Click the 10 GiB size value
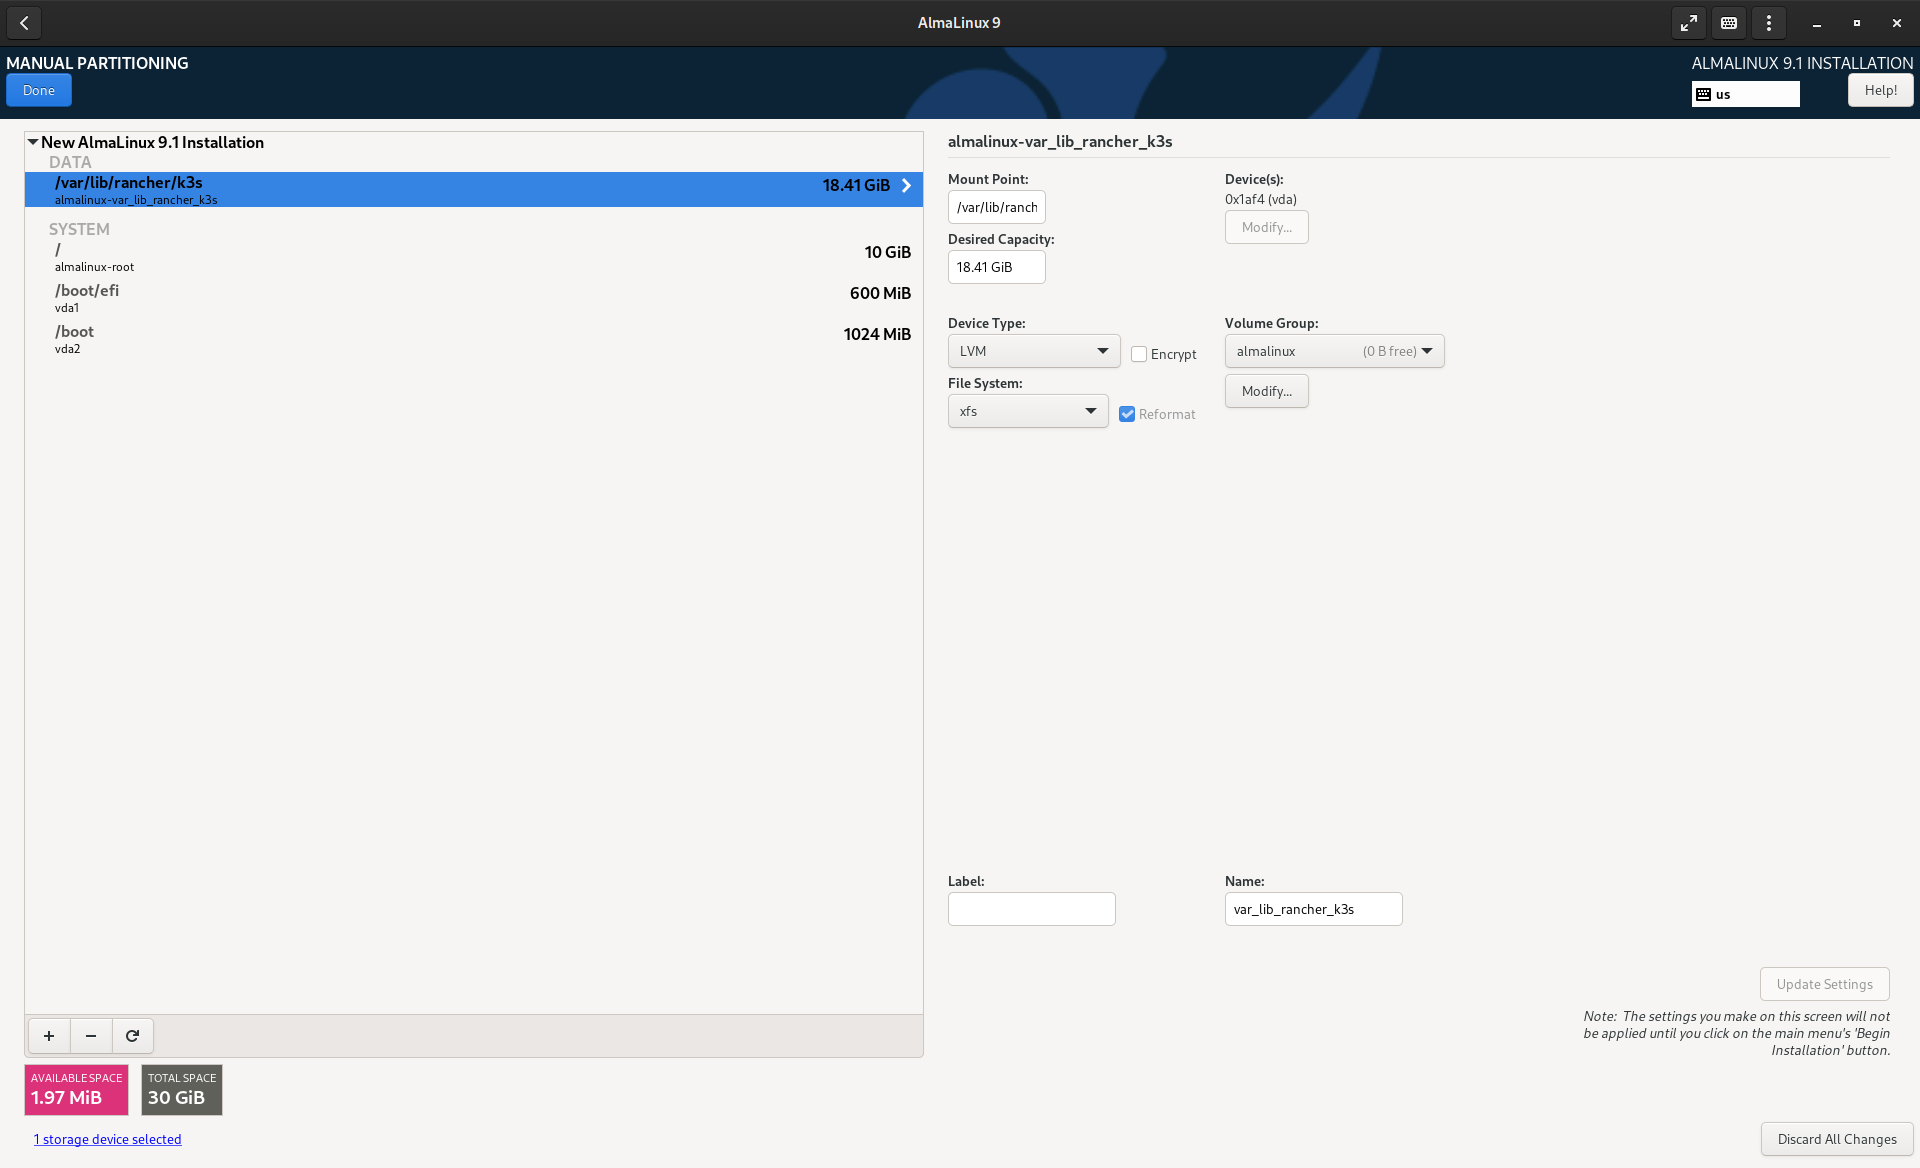This screenshot has height=1168, width=1920. pos(887,252)
